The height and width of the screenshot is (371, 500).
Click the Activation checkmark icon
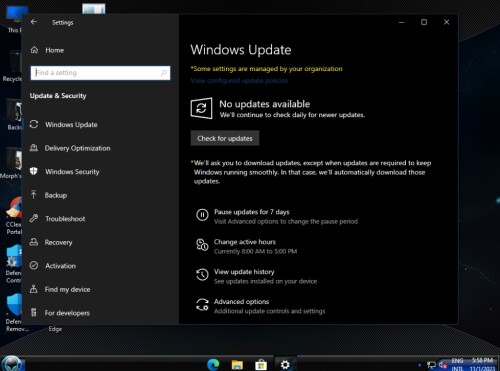pyautogui.click(x=34, y=265)
